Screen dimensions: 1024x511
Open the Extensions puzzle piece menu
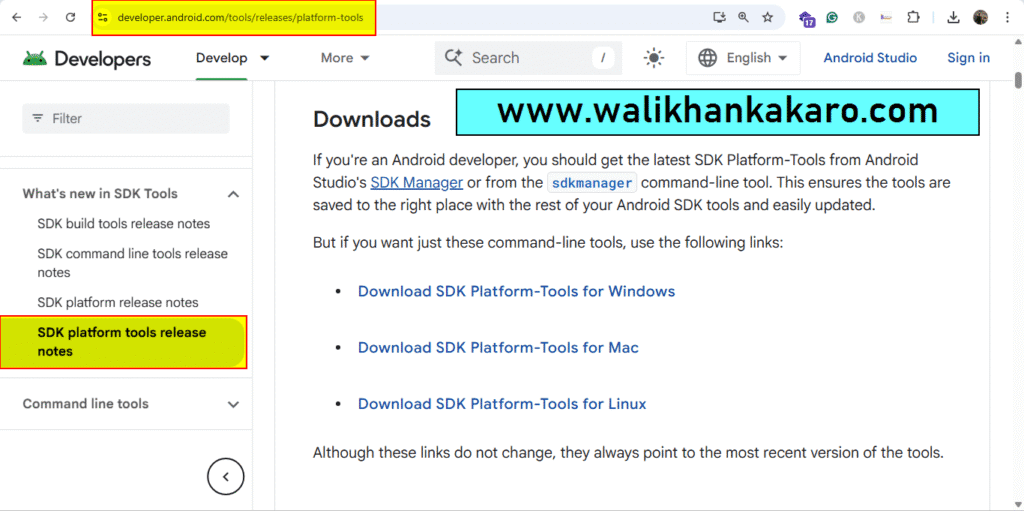coord(914,18)
